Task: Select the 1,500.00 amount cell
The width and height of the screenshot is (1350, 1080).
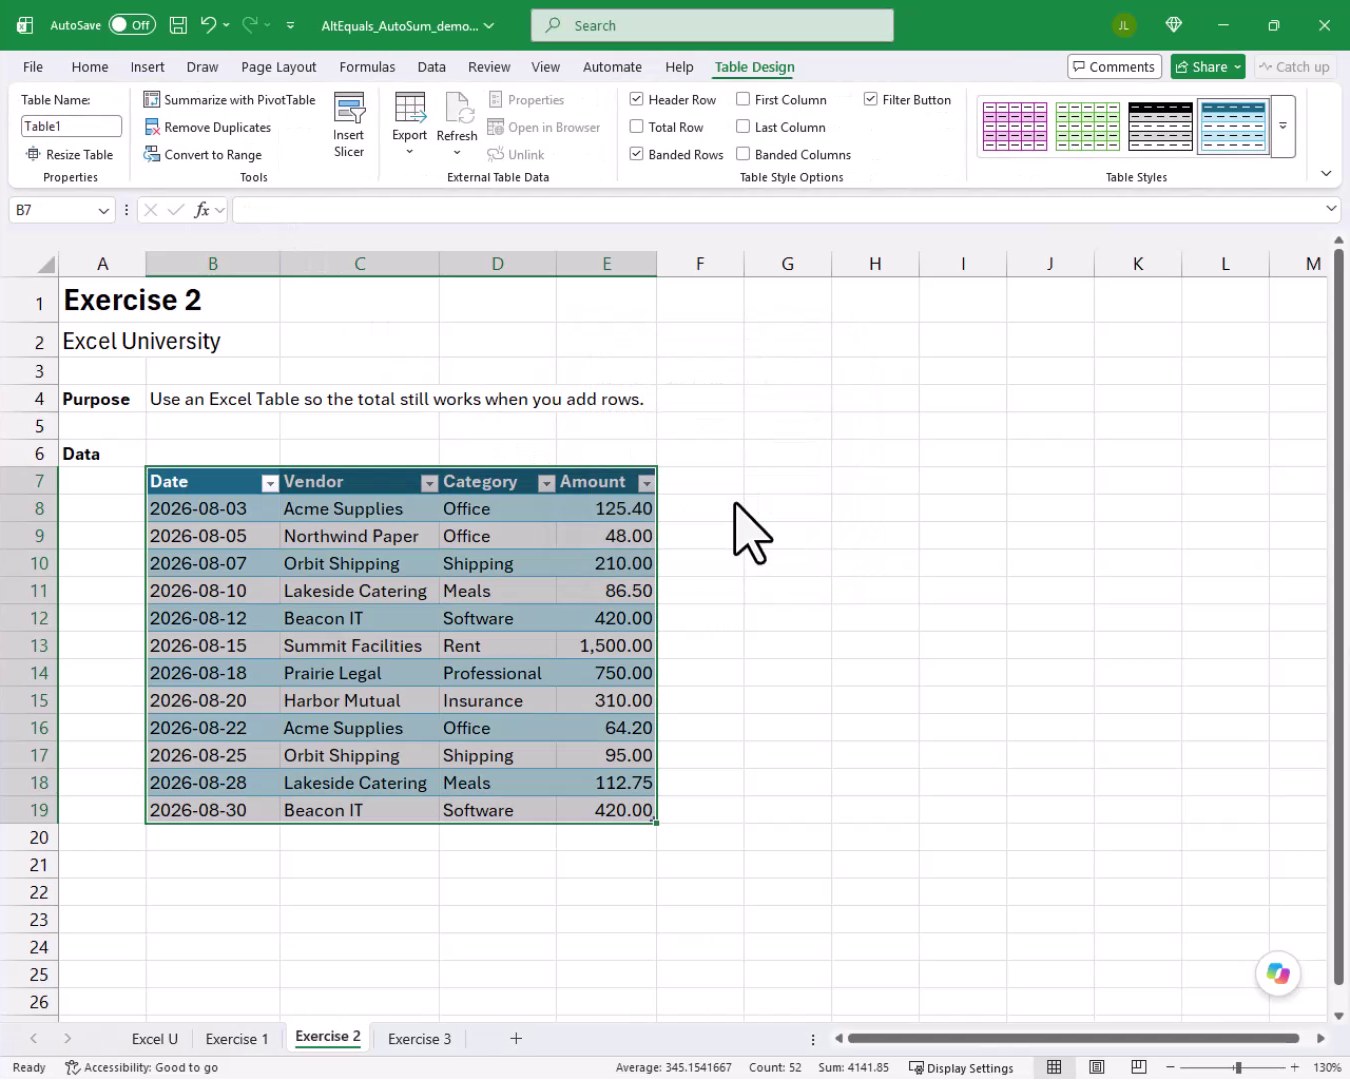Action: click(606, 646)
